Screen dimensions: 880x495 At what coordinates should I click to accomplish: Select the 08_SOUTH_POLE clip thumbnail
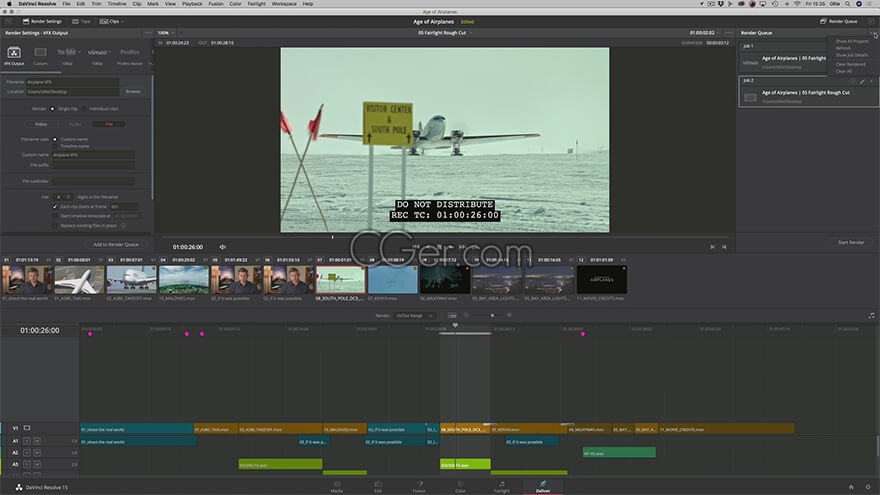click(341, 279)
